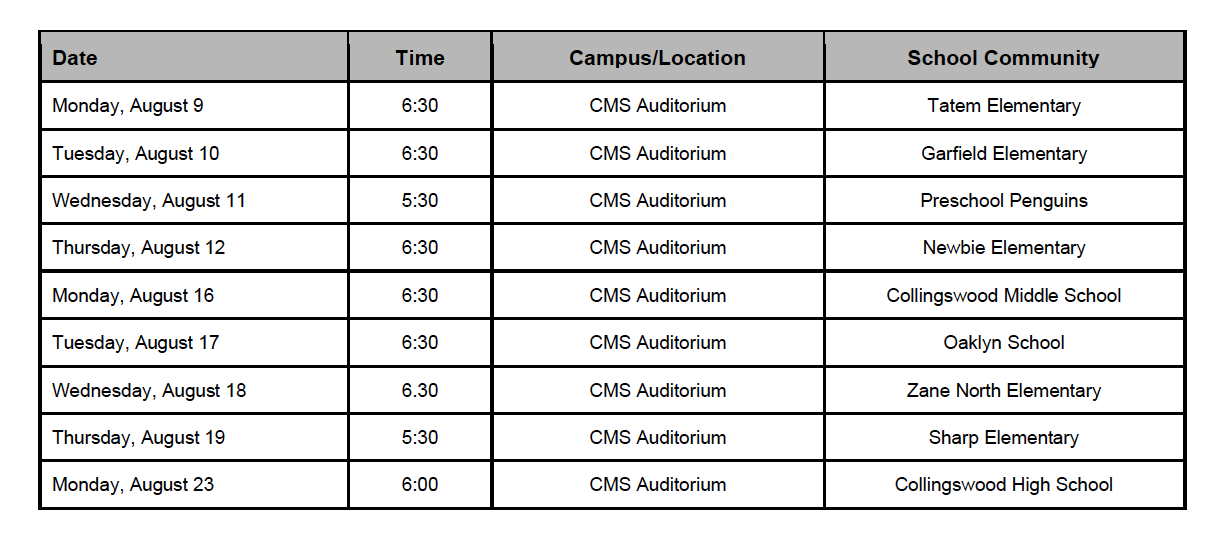Click the 6:00 time cell
This screenshot has width=1224, height=546.
click(x=420, y=484)
